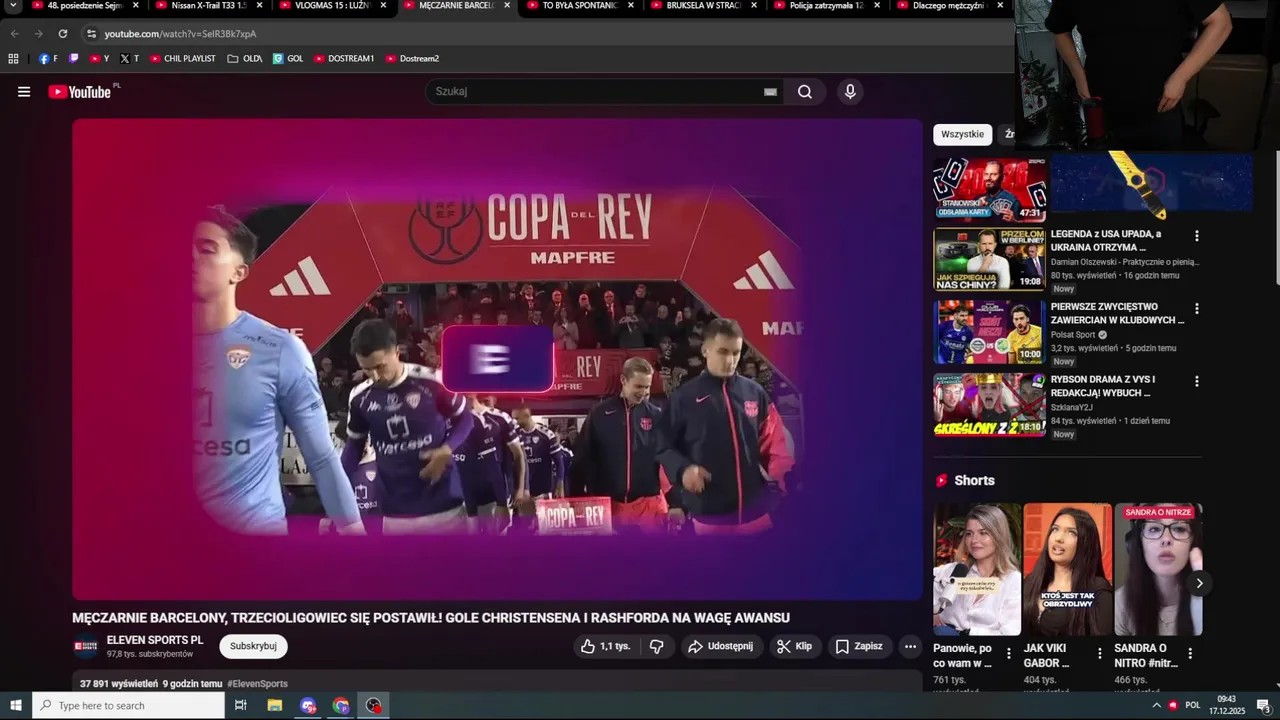Open options for the JAK VIKI GABOR short
1280x720 pixels.
1099,653
